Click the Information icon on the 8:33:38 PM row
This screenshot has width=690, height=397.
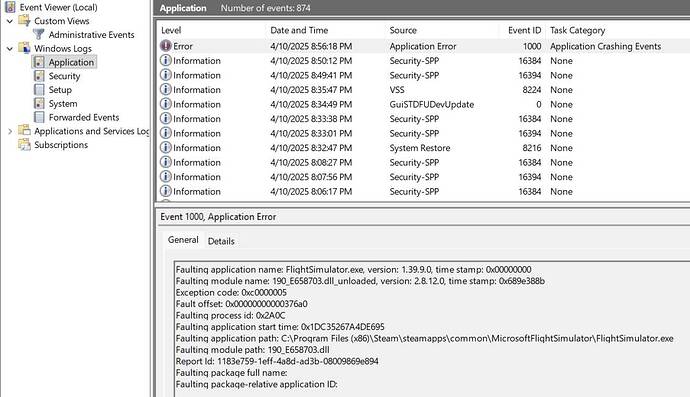point(165,118)
